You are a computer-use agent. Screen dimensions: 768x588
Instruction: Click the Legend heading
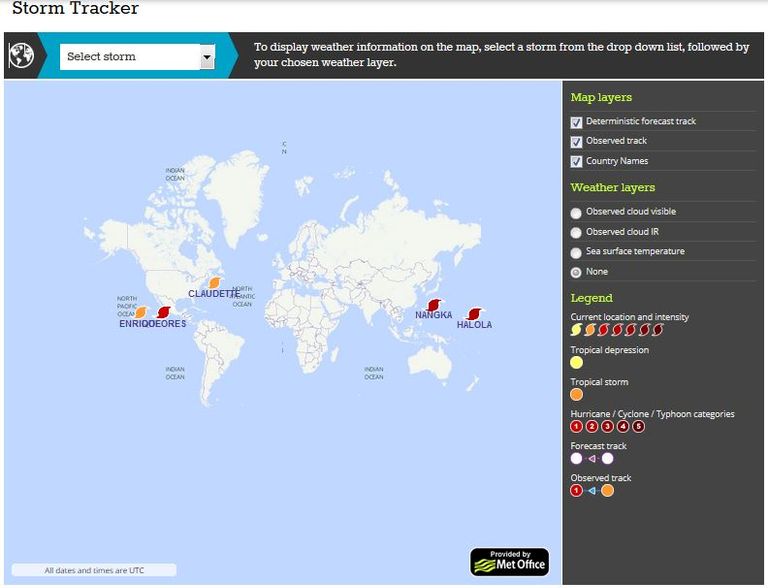tap(591, 298)
